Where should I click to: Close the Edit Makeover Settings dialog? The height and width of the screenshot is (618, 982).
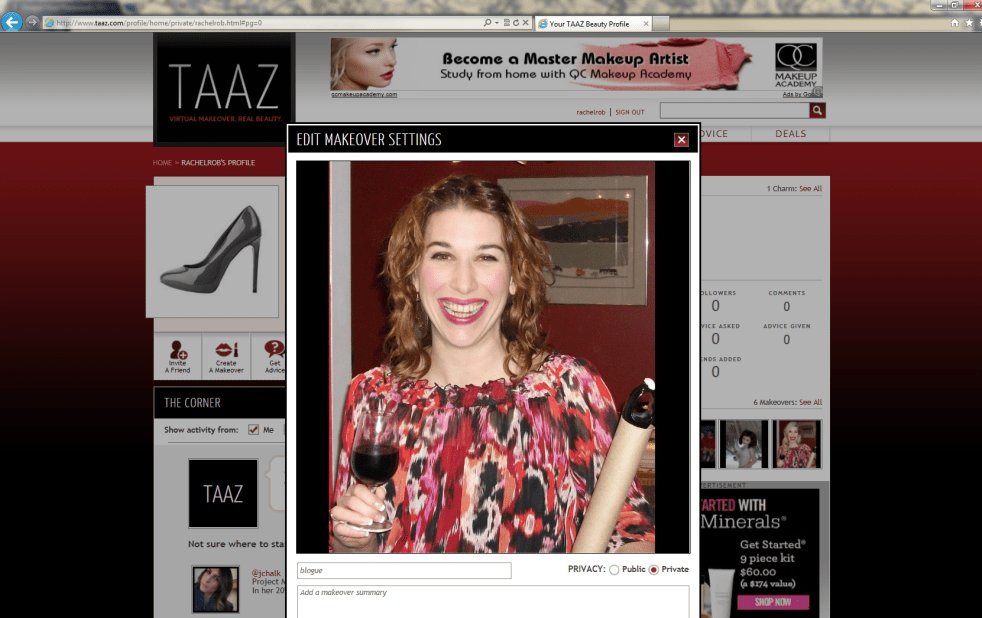coord(681,140)
